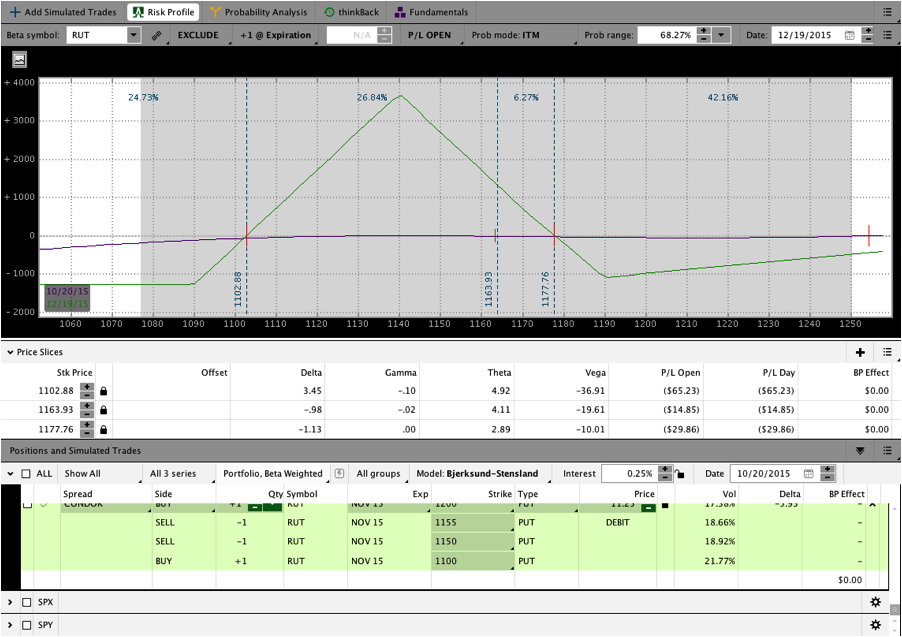The image size is (902, 637).
Task: Open the calendar picker for date 12/19/2015
Action: (x=849, y=35)
